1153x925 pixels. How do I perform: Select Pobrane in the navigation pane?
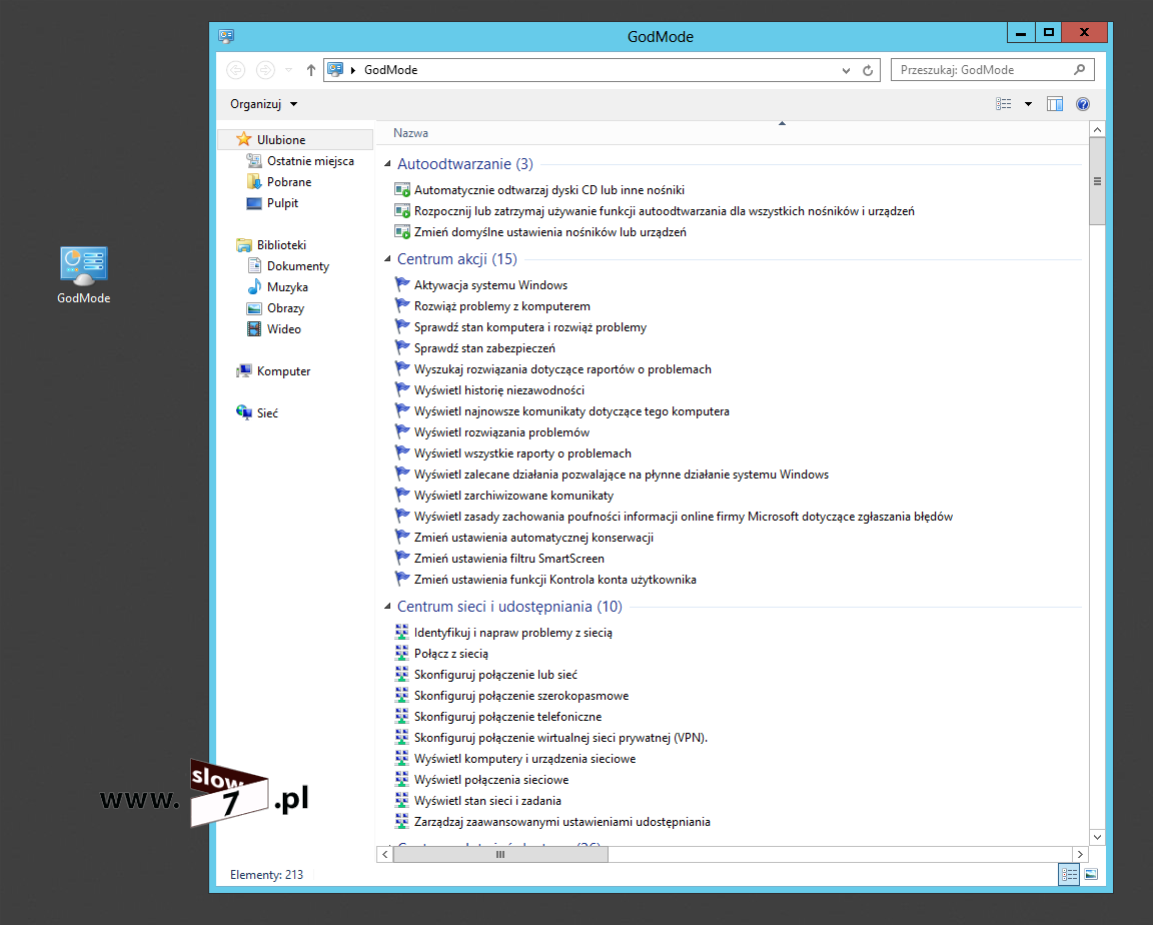click(x=289, y=182)
